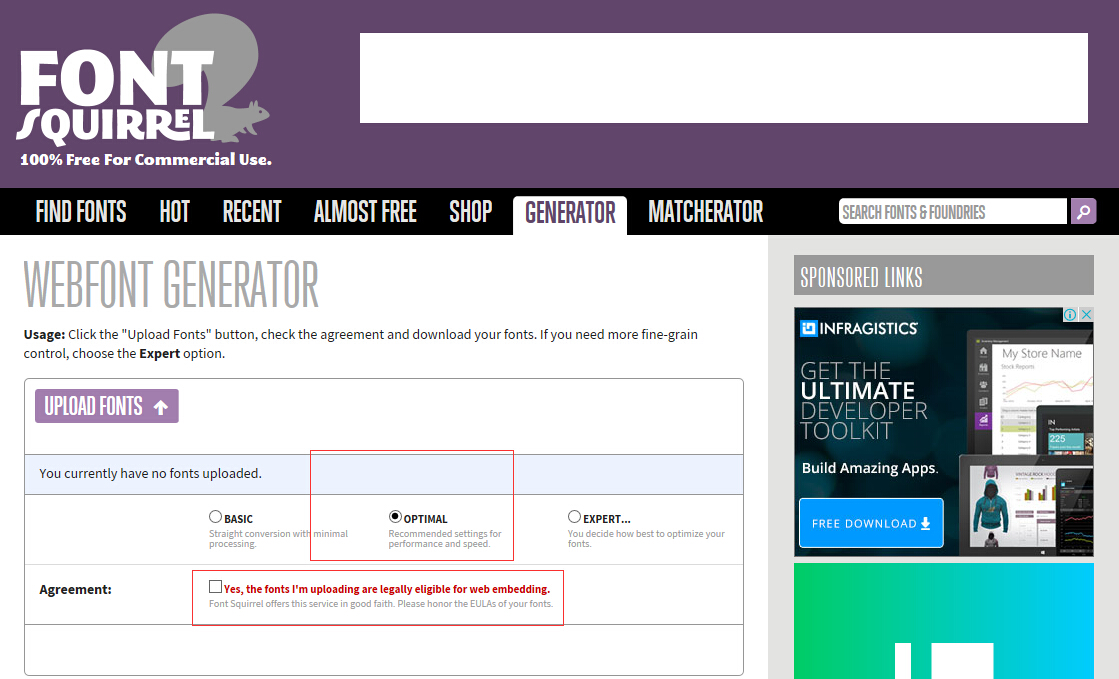Open the Find Fonts menu item
The height and width of the screenshot is (679, 1119).
[81, 212]
